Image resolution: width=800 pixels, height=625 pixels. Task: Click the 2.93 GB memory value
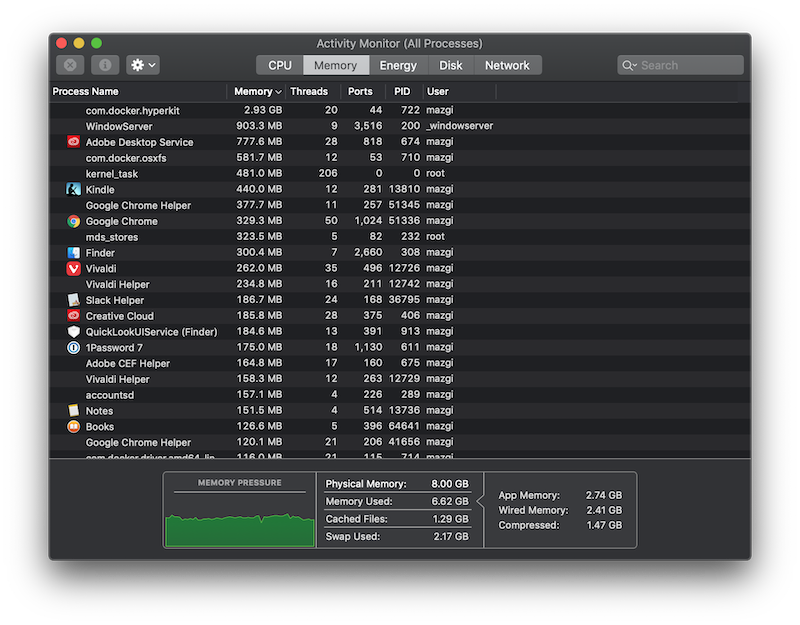click(x=263, y=110)
